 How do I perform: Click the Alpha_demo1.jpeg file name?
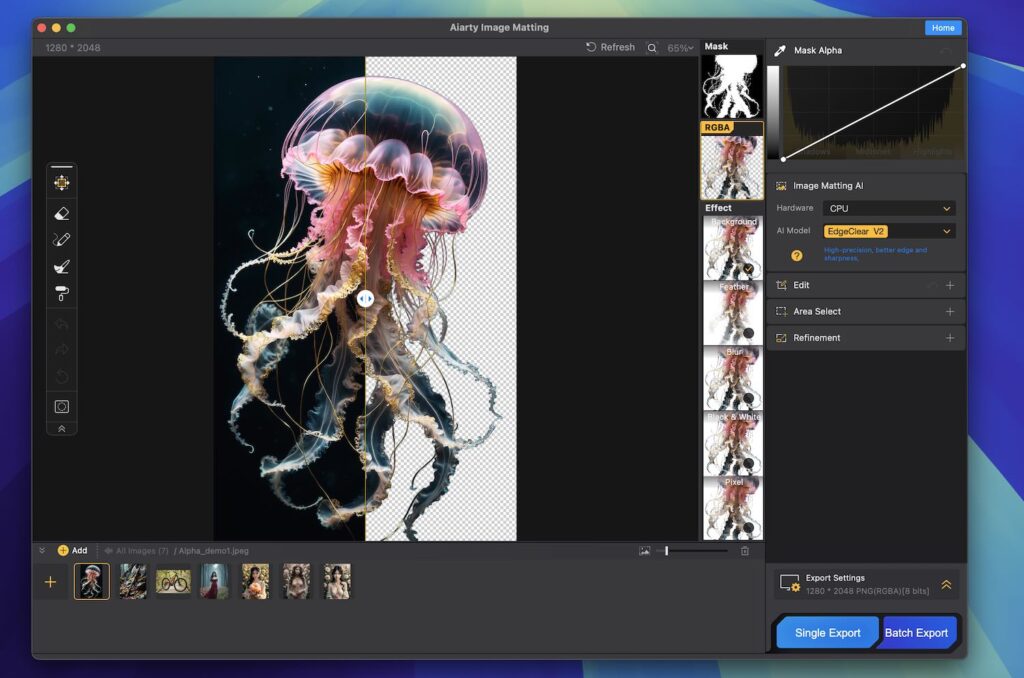point(214,551)
